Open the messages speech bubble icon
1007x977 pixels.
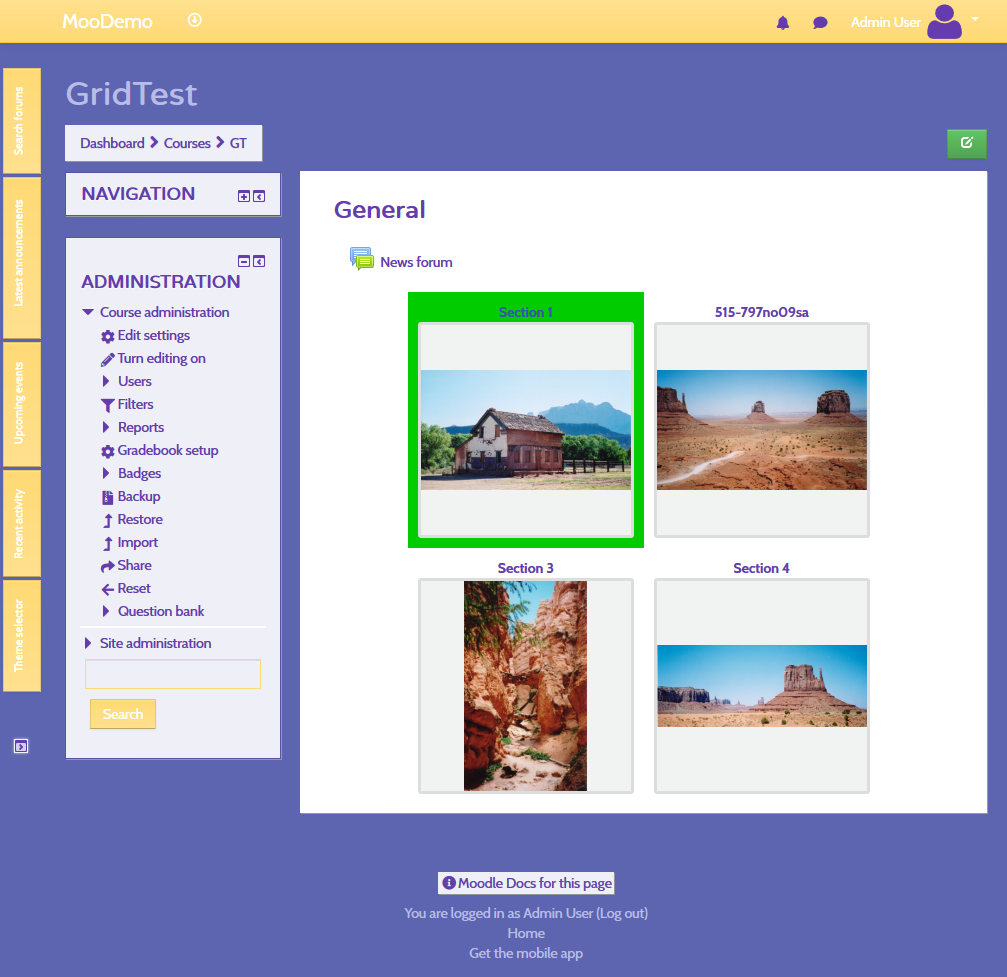(820, 23)
